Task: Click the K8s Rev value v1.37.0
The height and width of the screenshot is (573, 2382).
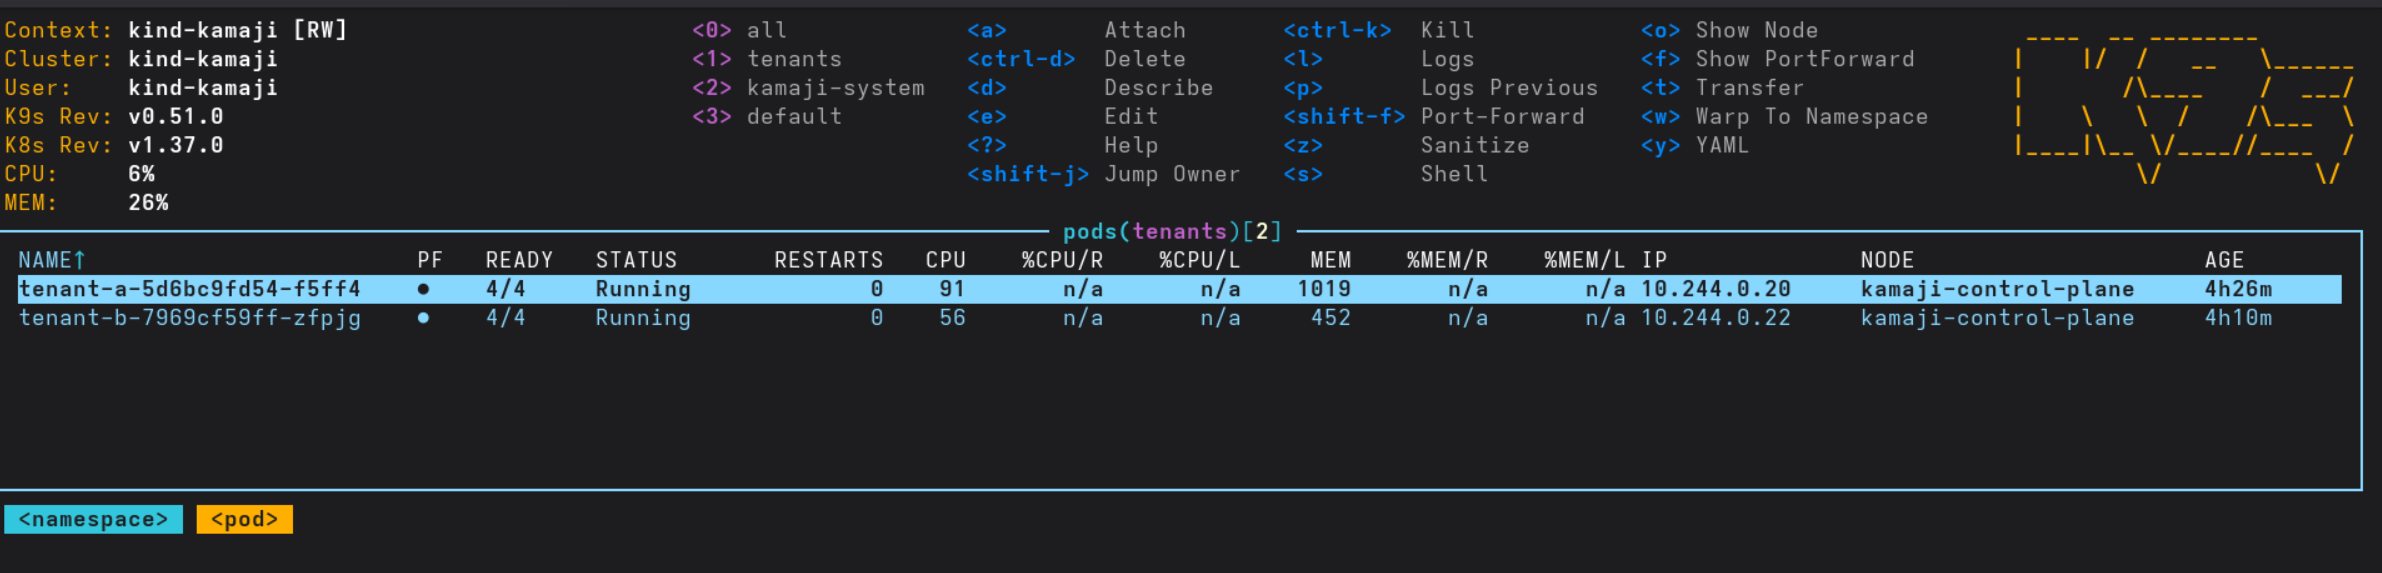Action: [x=175, y=146]
